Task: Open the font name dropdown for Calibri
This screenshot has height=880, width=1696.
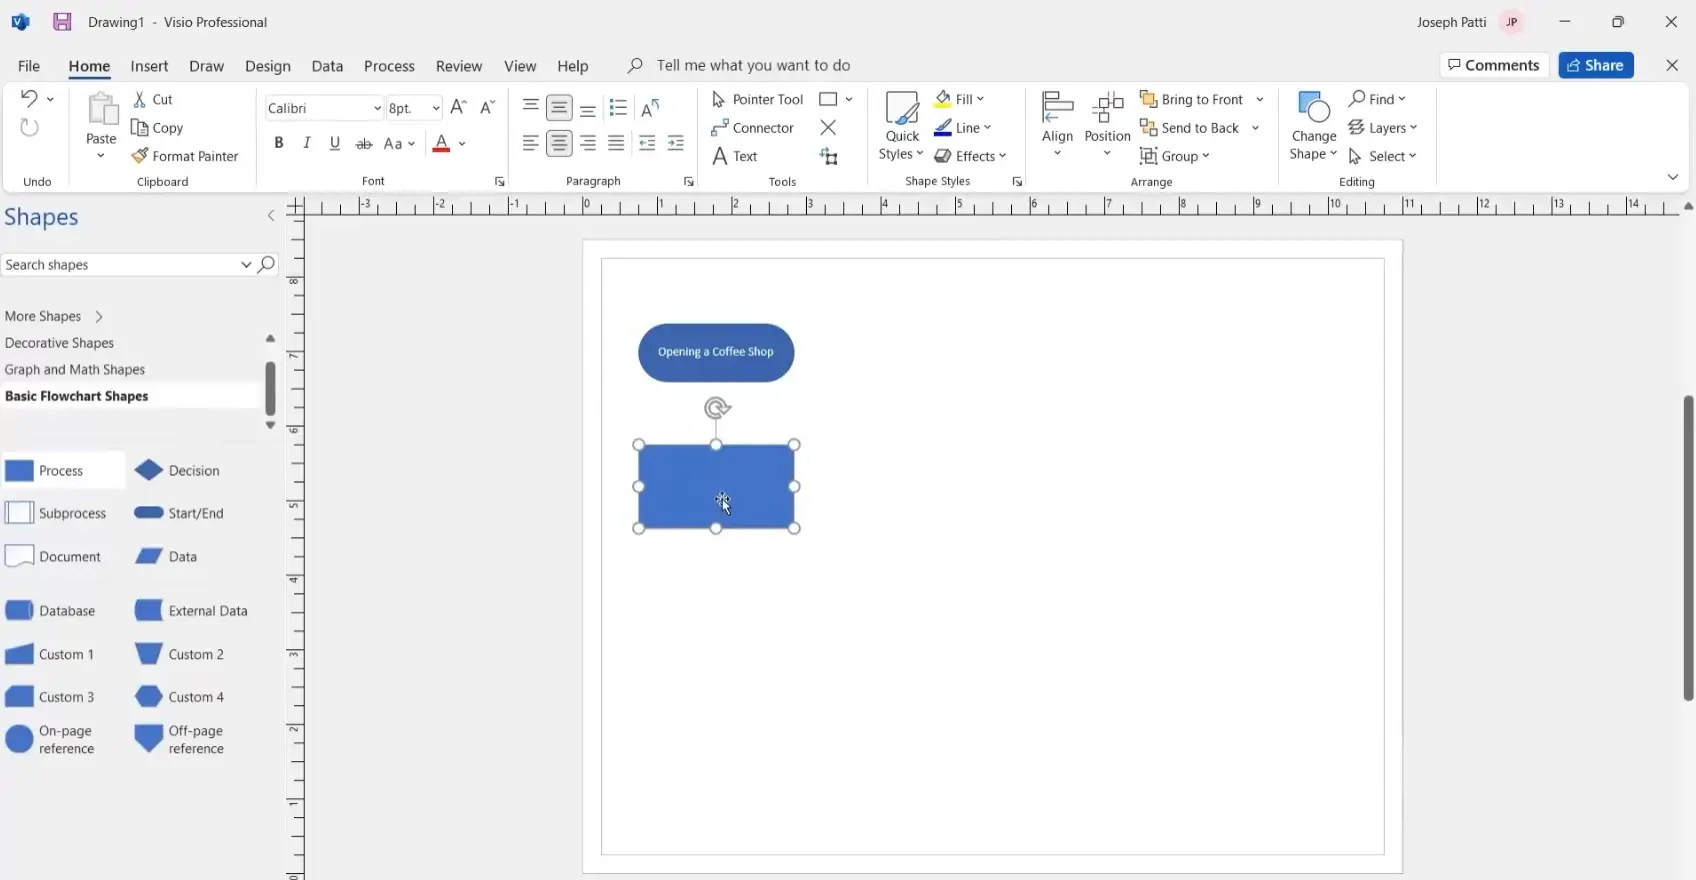Action: [x=377, y=108]
